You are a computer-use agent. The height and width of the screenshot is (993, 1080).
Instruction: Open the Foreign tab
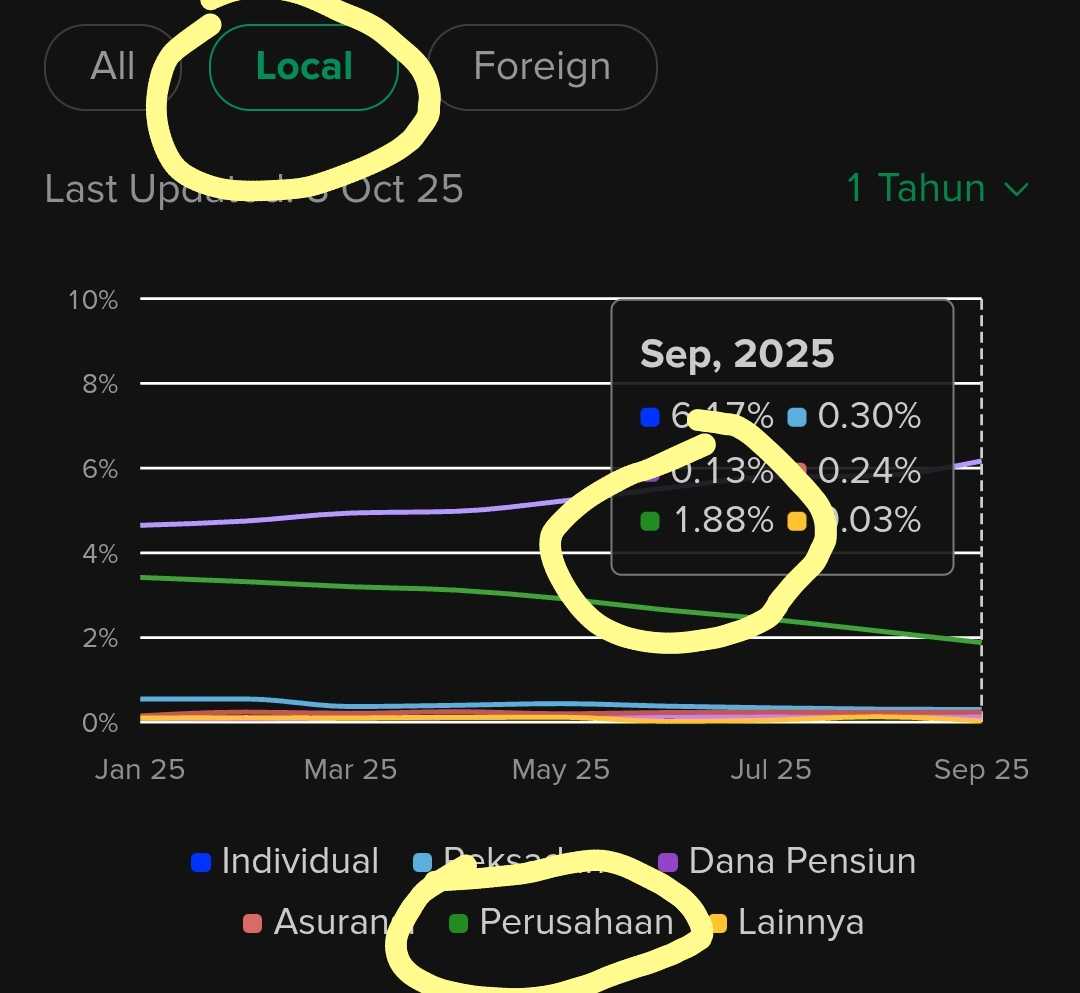tap(541, 67)
